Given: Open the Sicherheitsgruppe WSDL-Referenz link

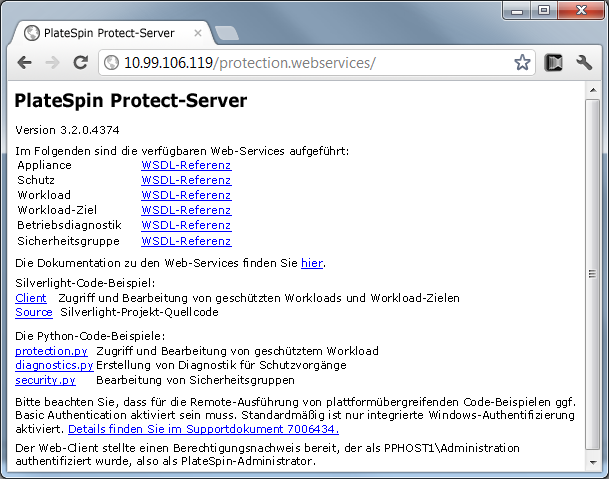Looking at the screenshot, I should [x=186, y=241].
